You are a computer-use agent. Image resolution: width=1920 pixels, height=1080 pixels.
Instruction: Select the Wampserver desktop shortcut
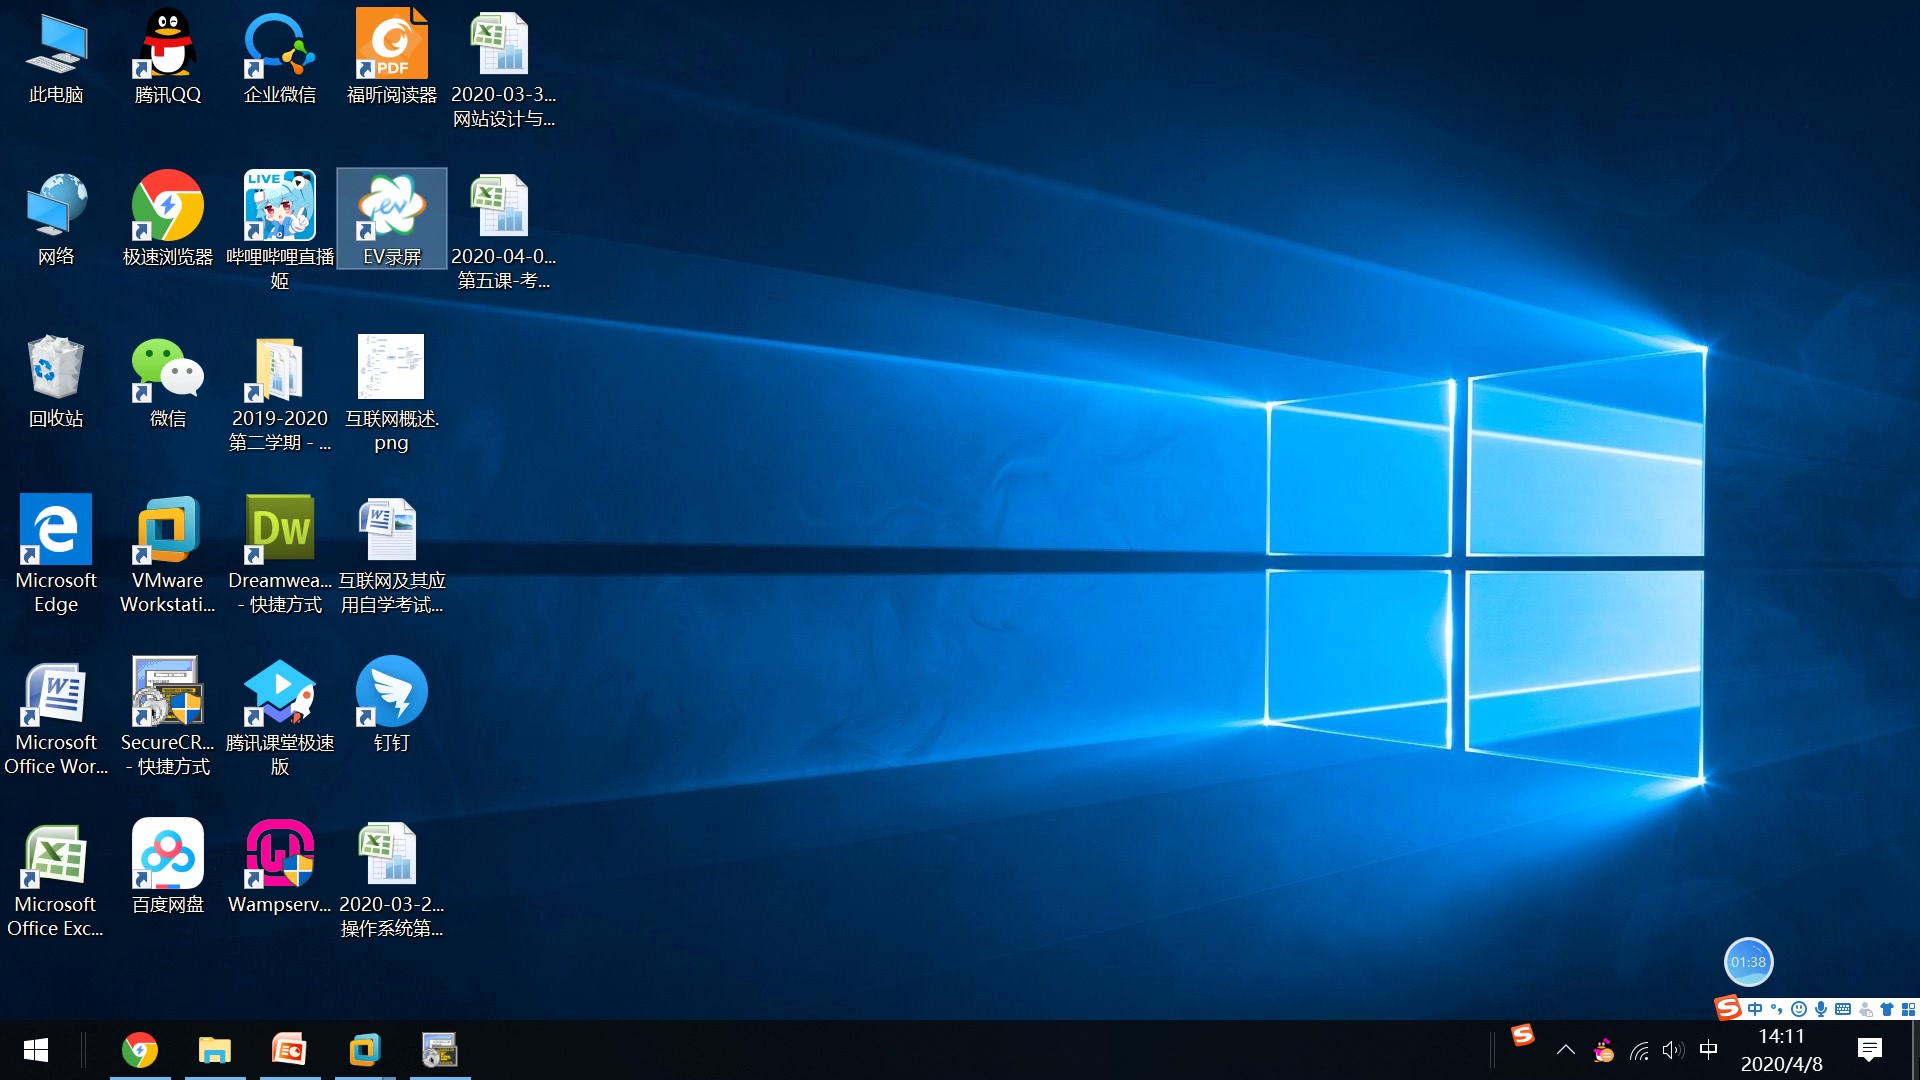(x=280, y=868)
